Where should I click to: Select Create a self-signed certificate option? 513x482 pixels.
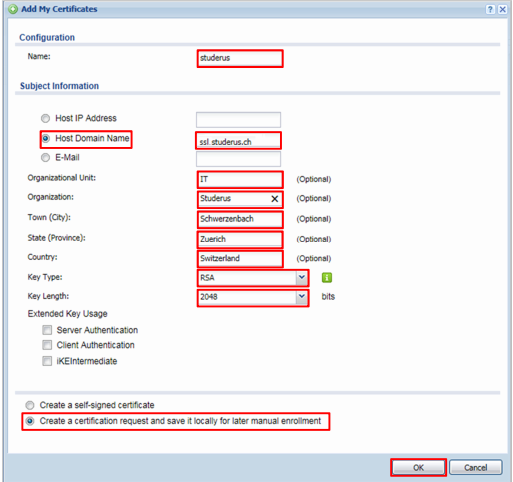tap(30, 405)
